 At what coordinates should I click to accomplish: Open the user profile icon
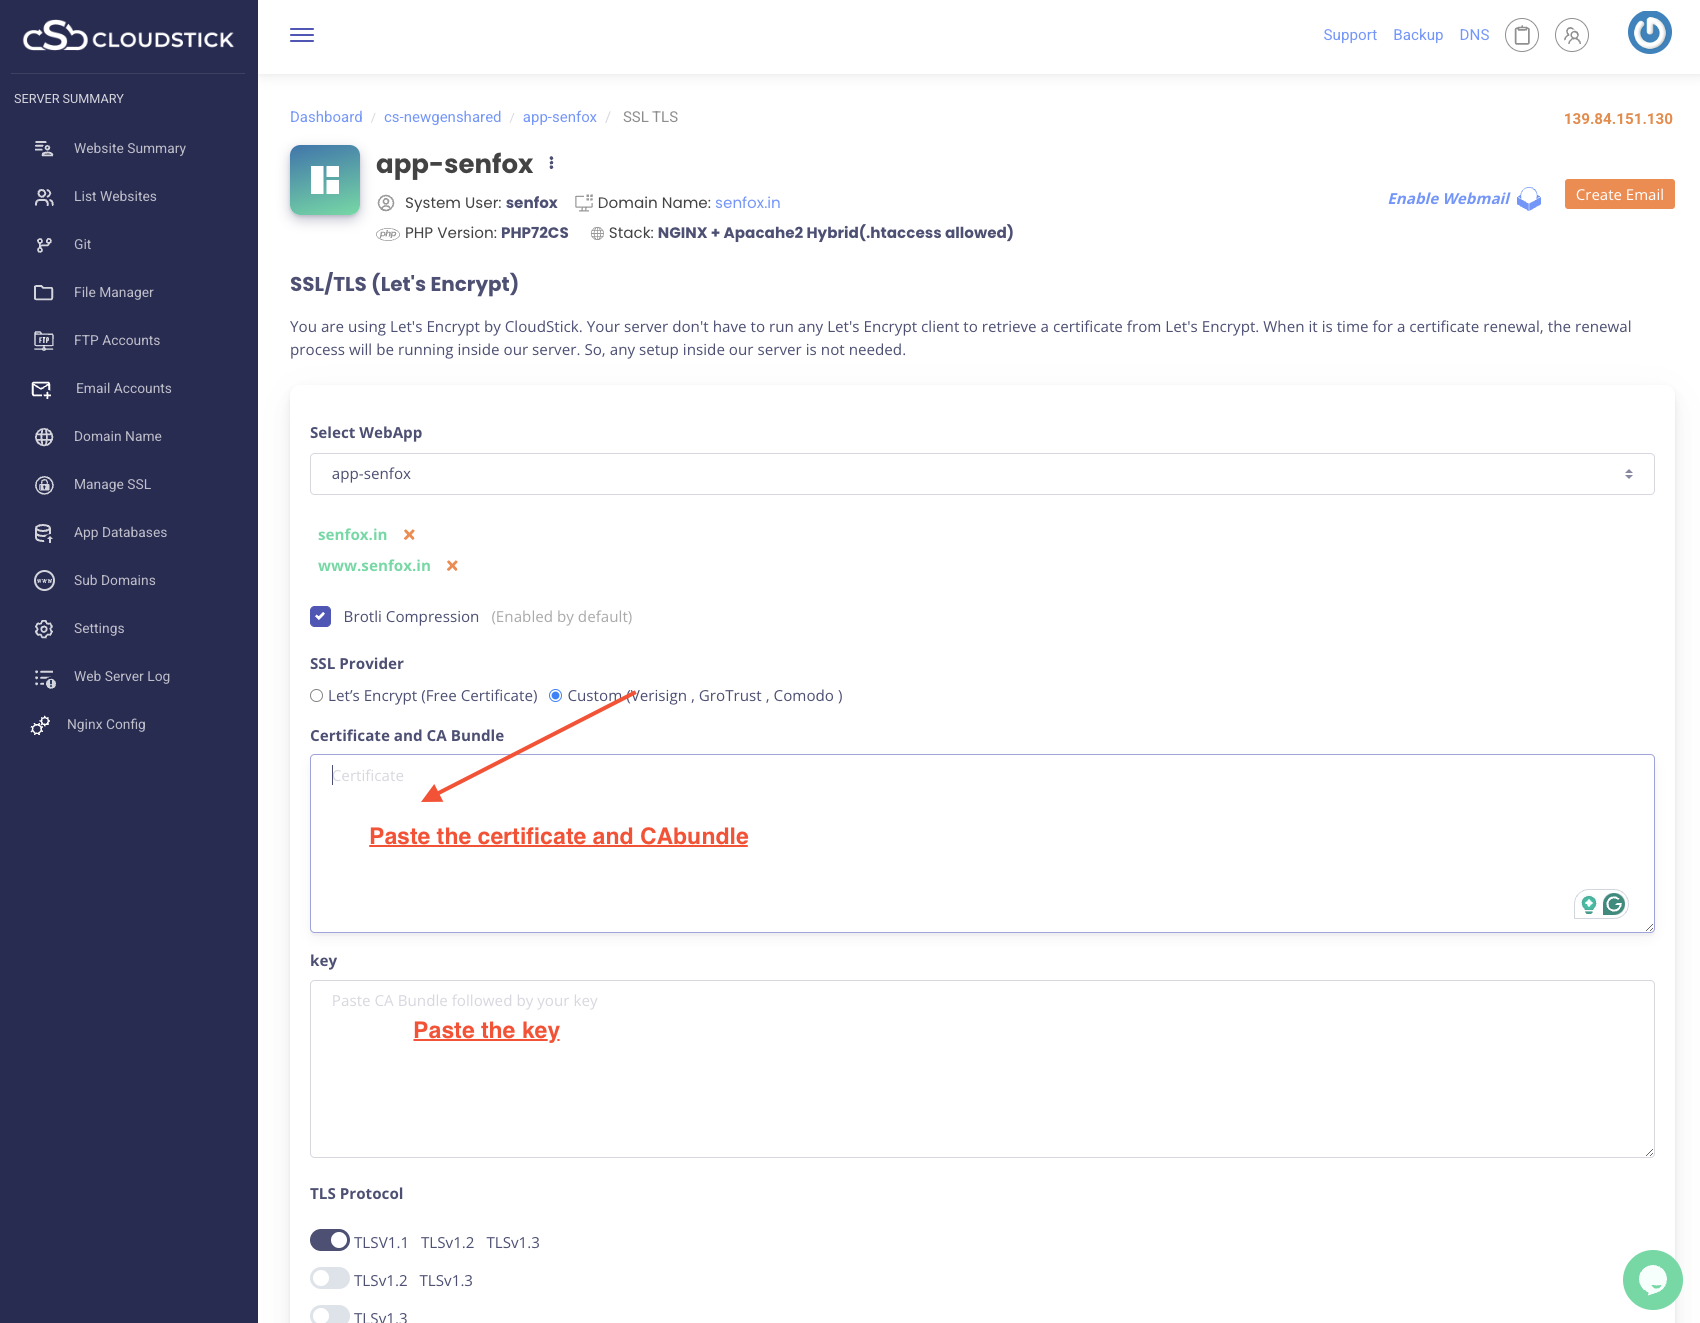tap(1571, 36)
